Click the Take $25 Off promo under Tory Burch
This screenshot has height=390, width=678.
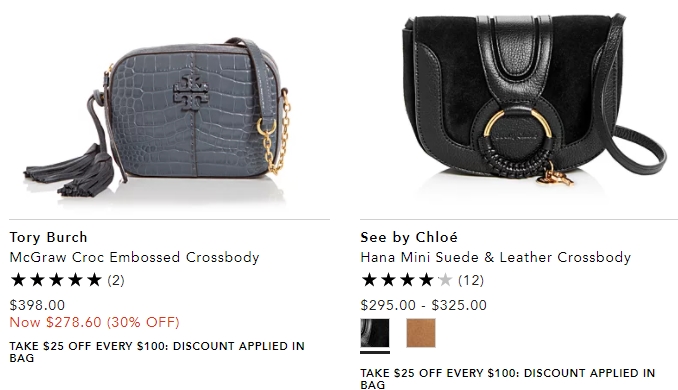(157, 352)
